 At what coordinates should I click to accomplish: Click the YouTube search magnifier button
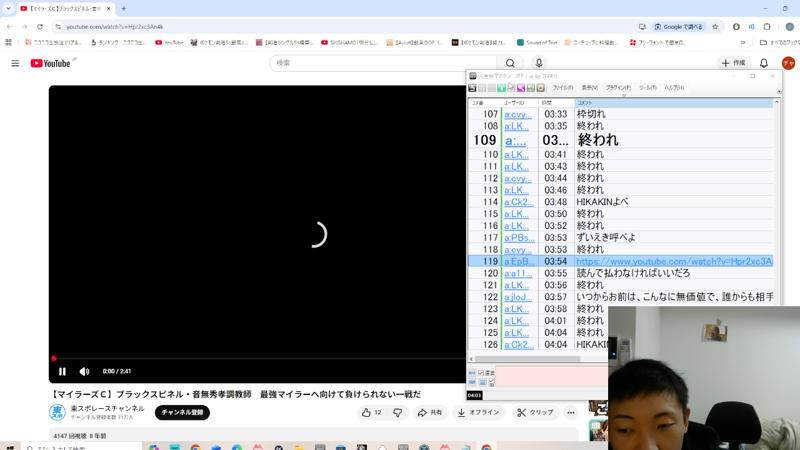click(510, 63)
